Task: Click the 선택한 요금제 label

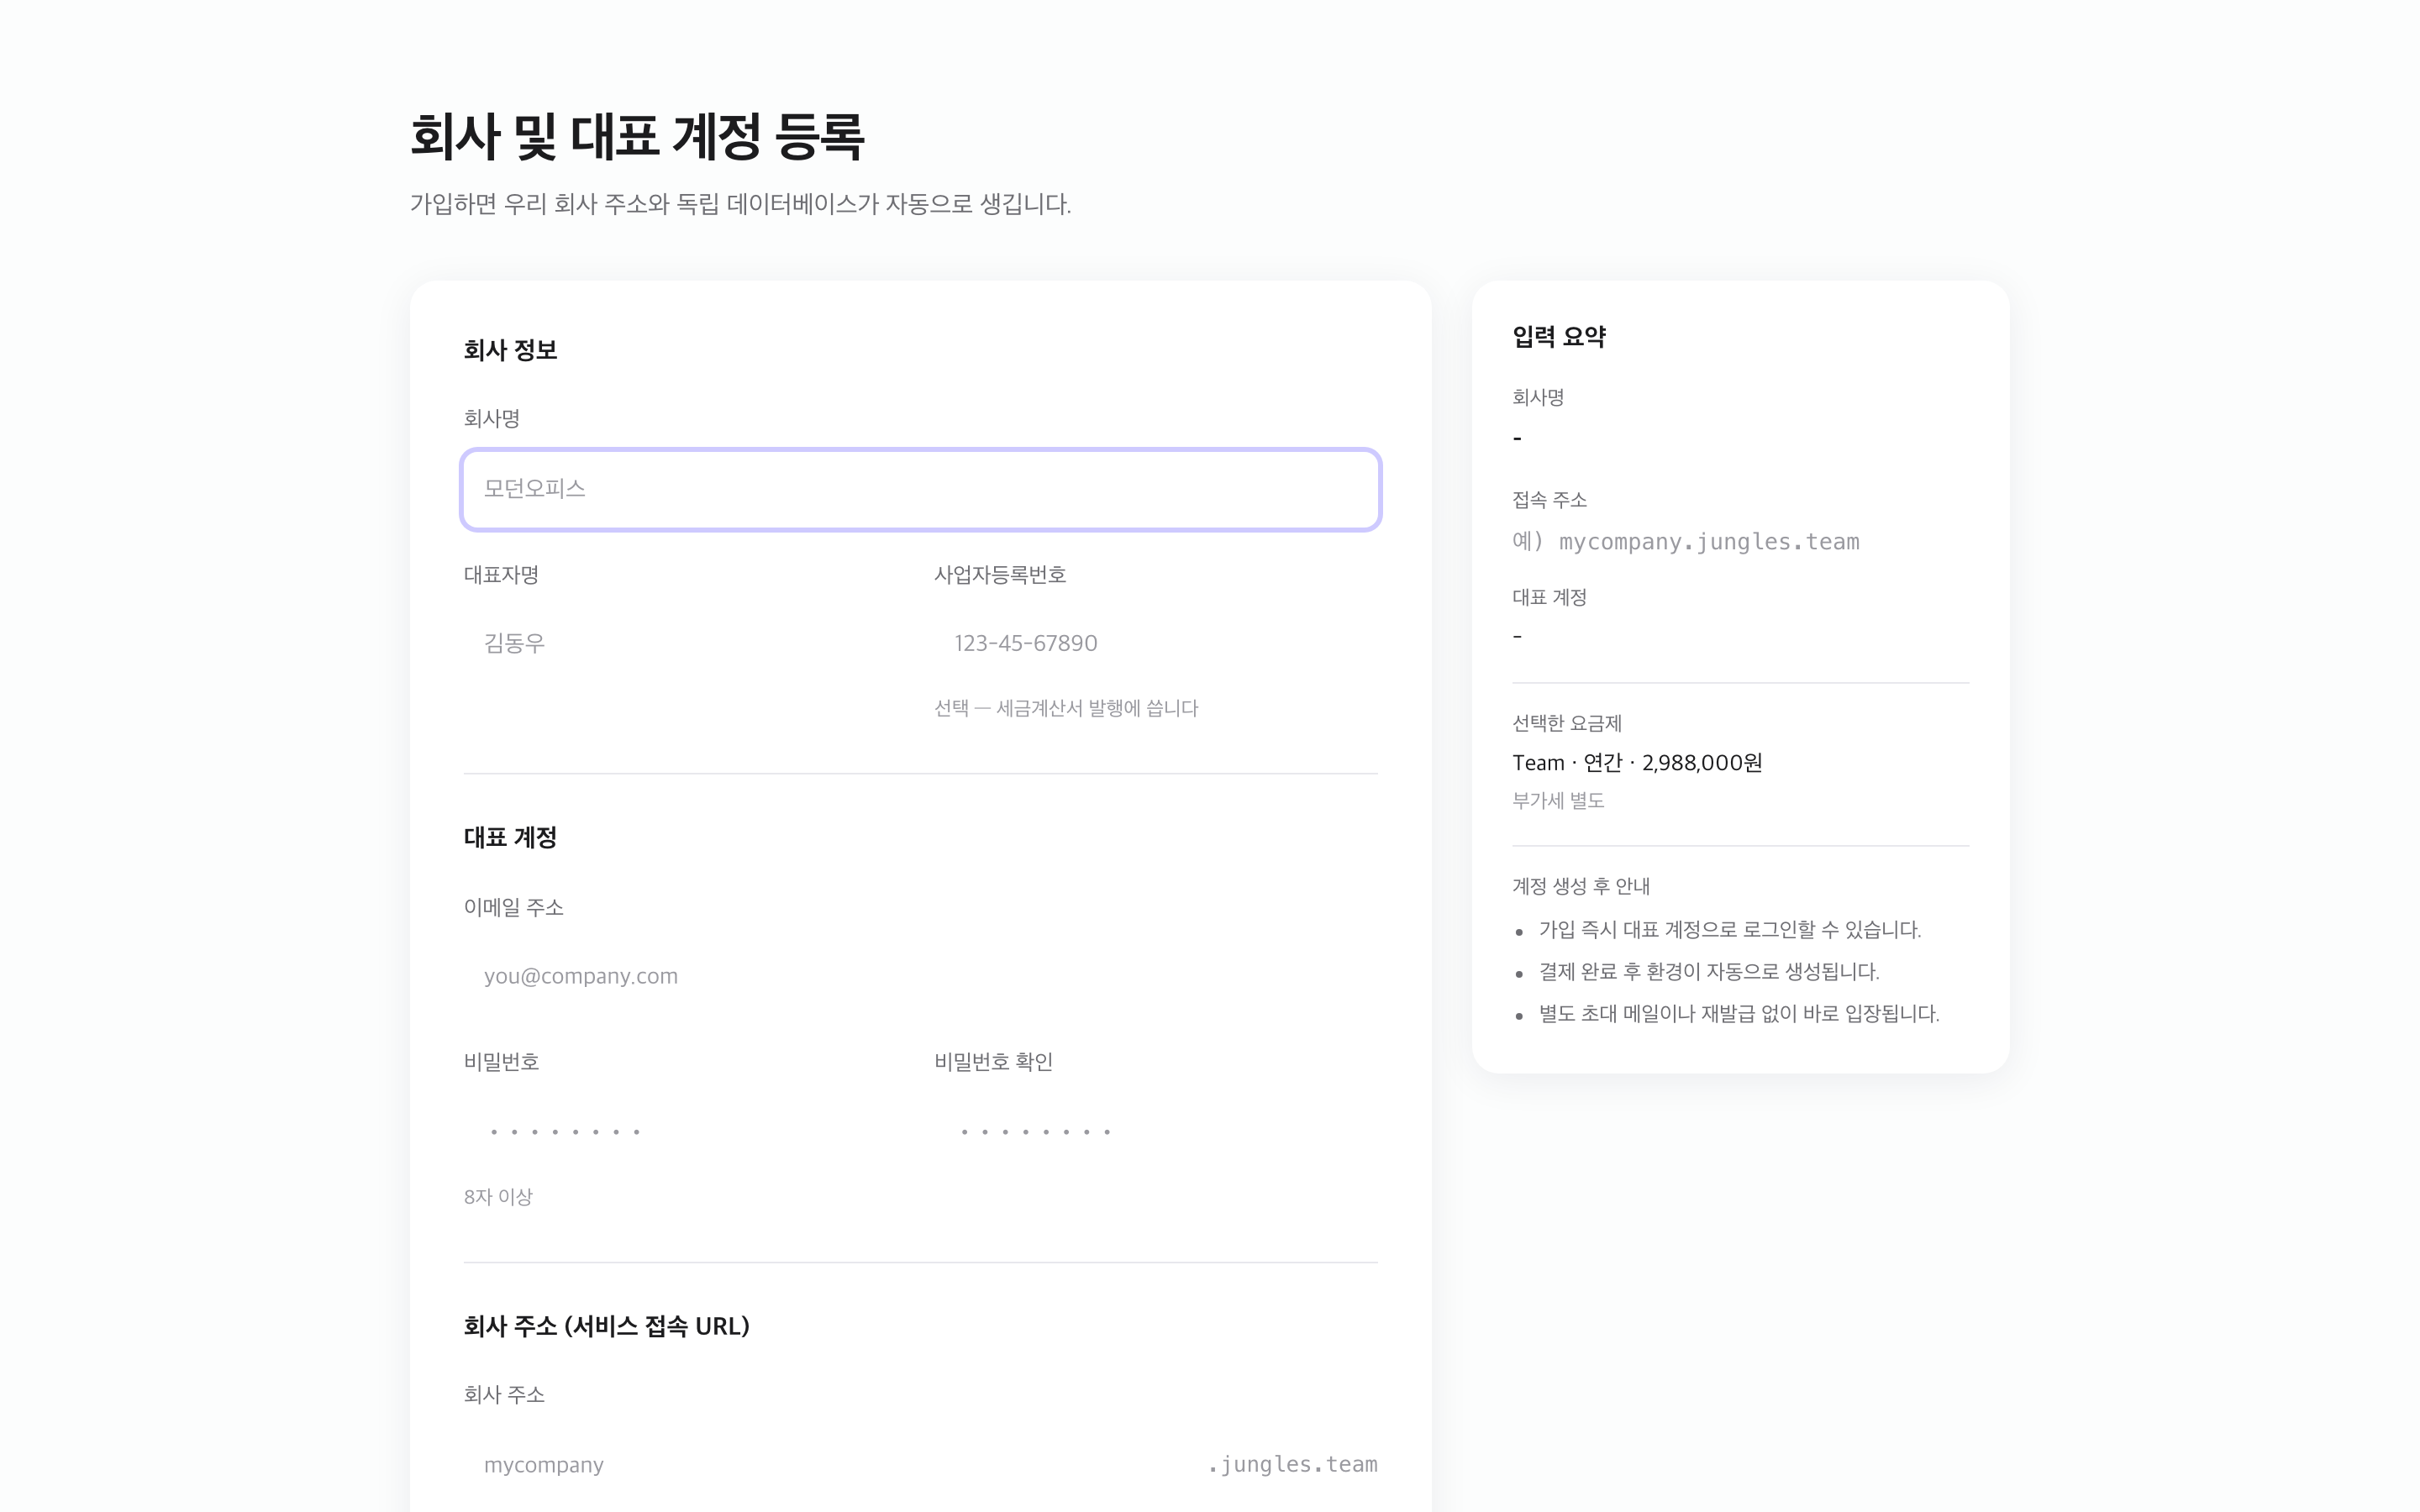Action: (1567, 723)
